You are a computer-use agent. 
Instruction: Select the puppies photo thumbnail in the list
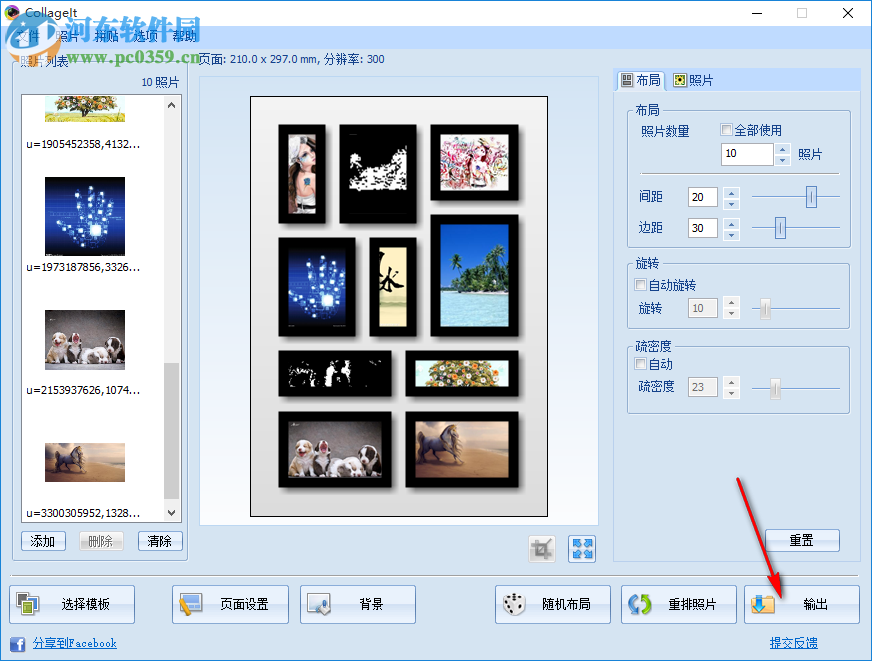pyautogui.click(x=84, y=340)
